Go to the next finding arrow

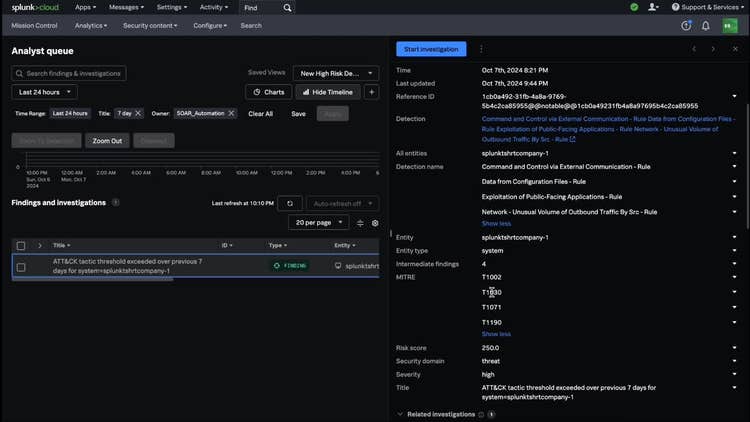[x=713, y=49]
